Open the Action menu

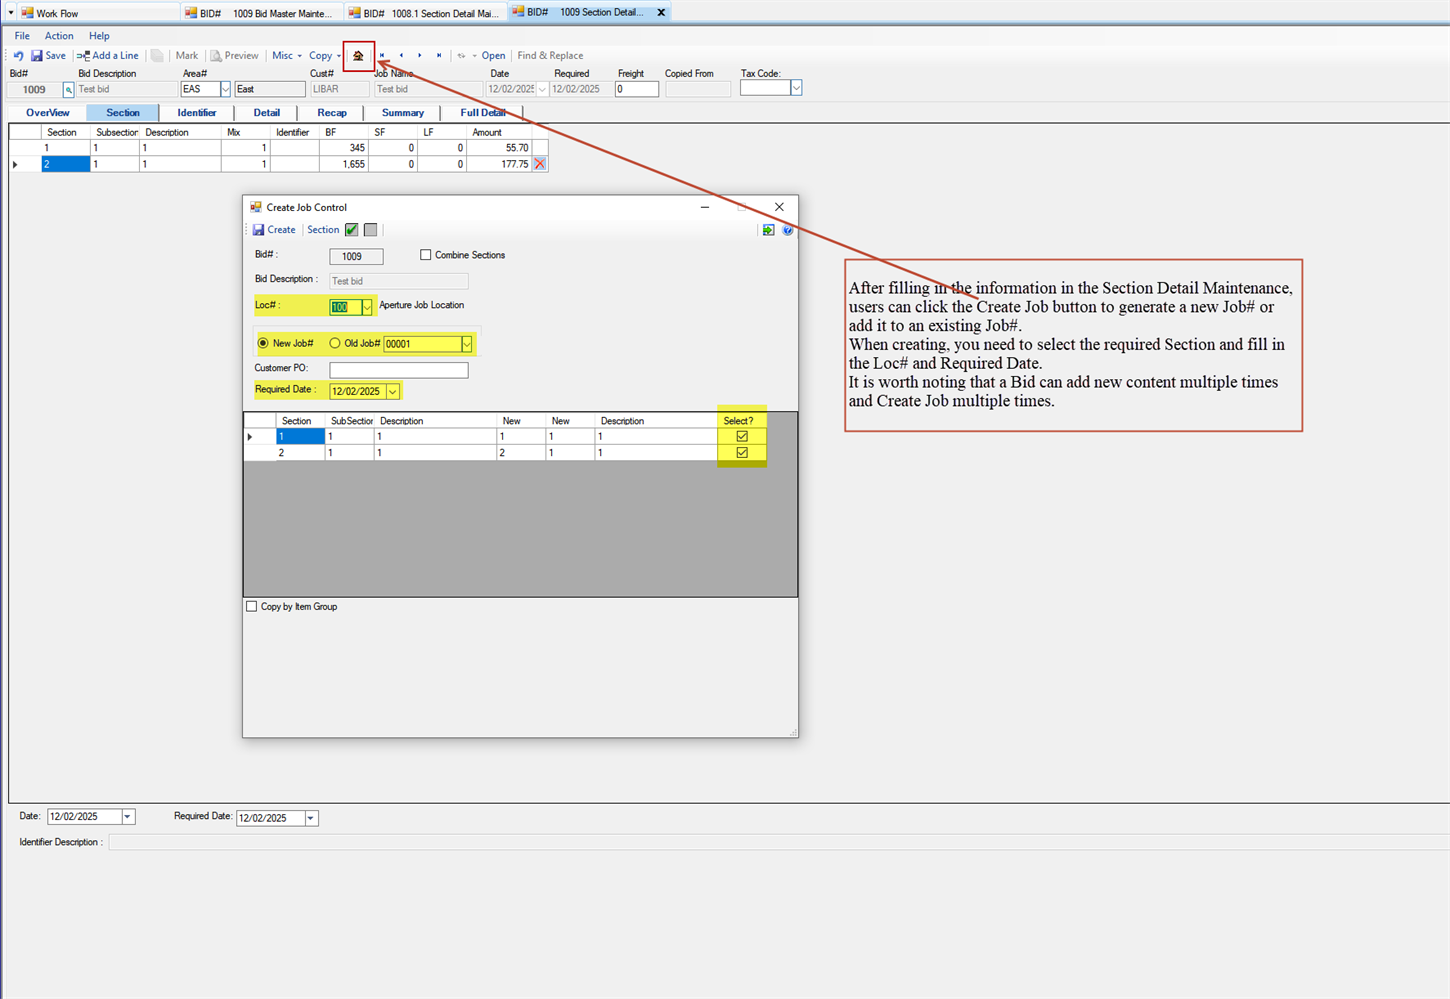(59, 35)
